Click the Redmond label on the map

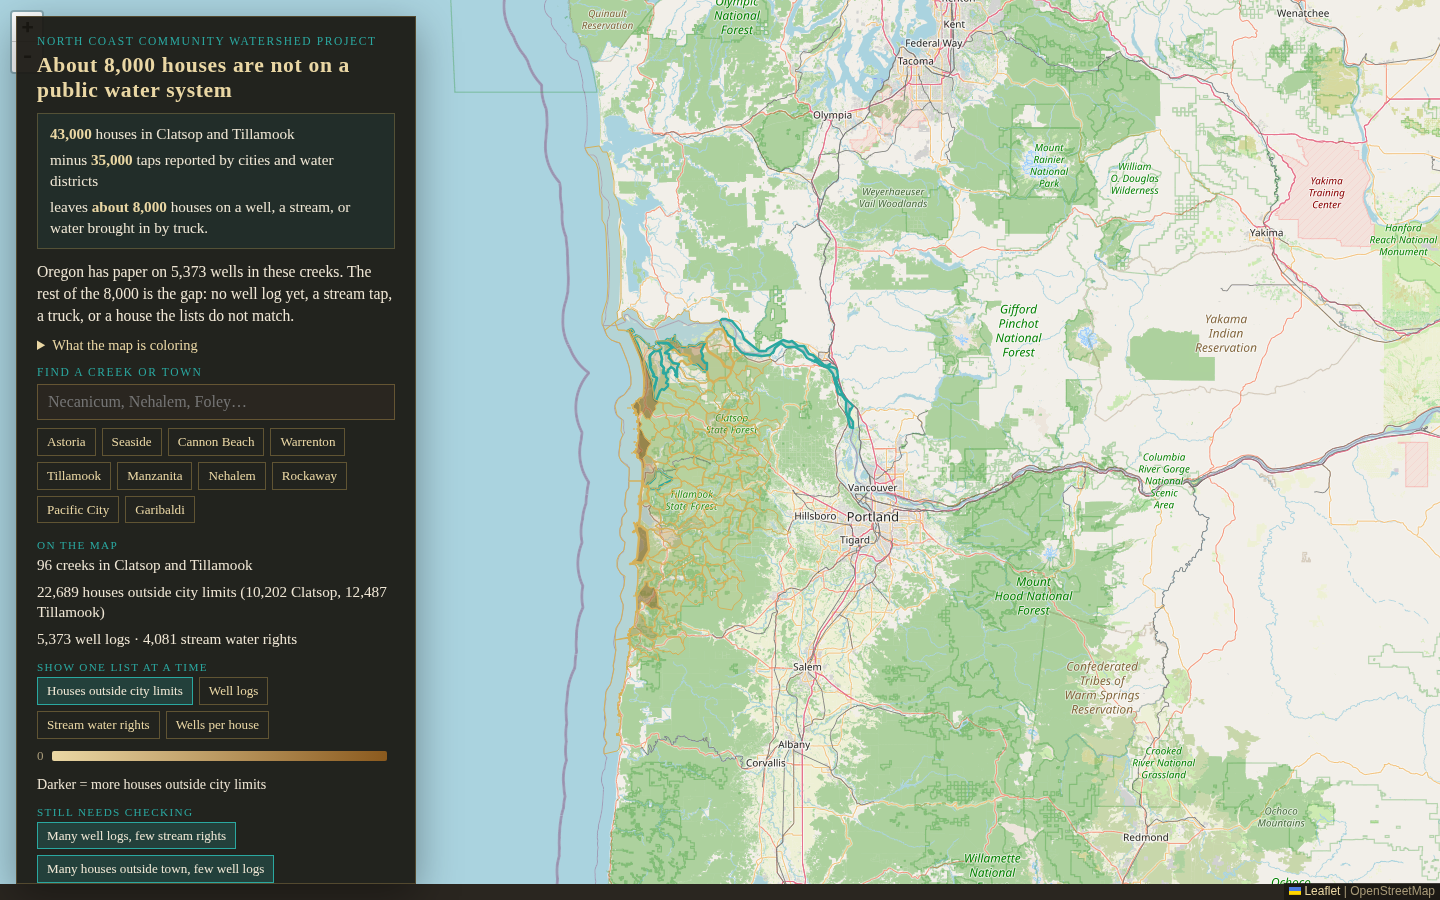coord(1146,838)
